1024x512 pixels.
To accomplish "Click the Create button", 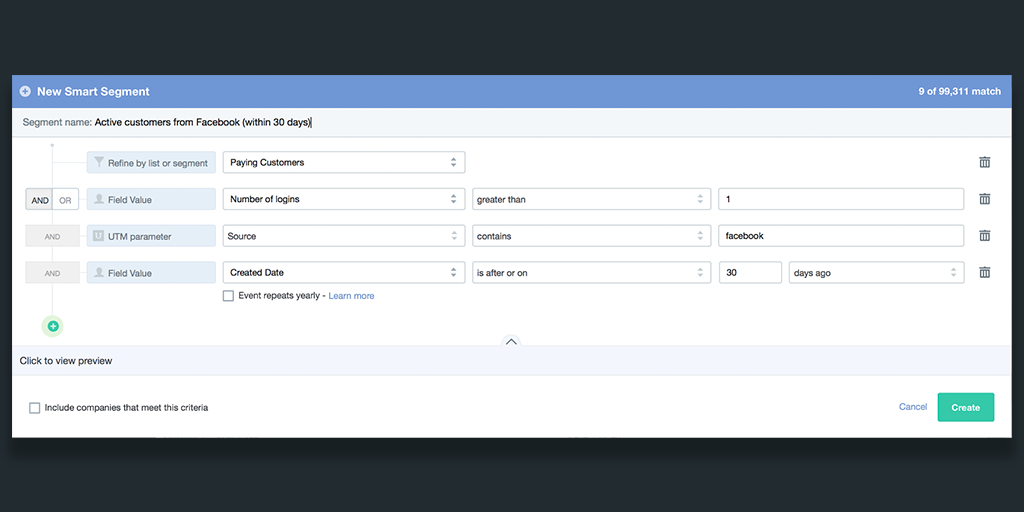I will click(x=966, y=407).
